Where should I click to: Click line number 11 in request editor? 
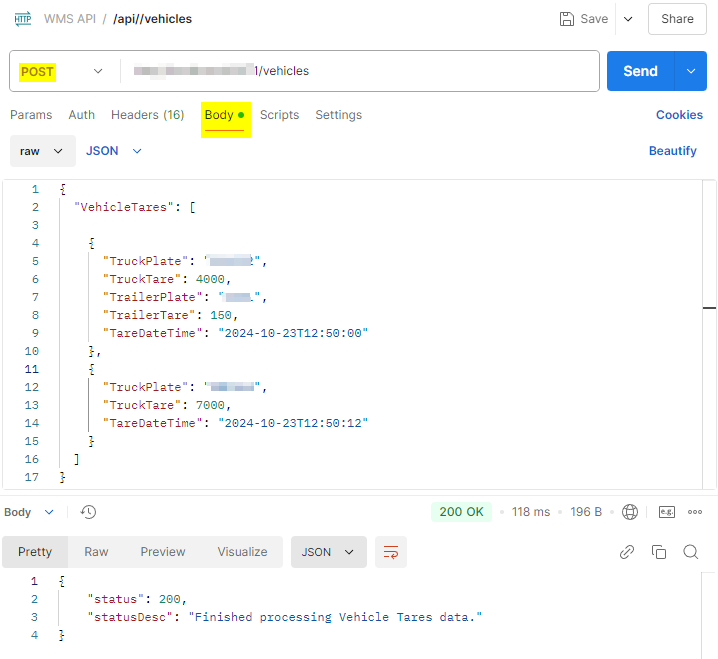coord(31,369)
